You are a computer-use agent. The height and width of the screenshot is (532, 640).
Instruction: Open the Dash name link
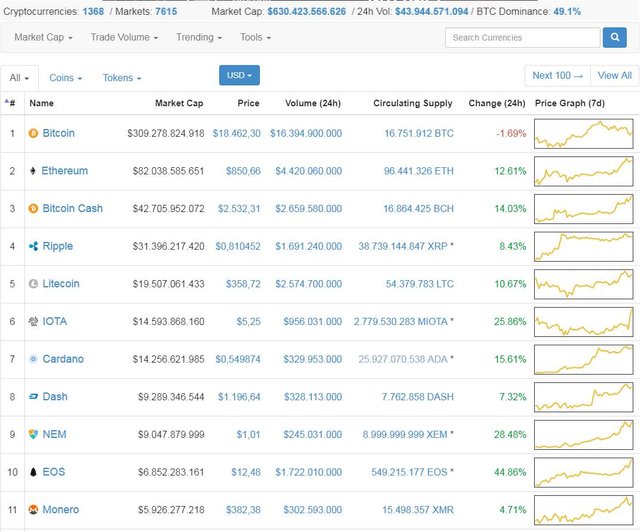55,396
